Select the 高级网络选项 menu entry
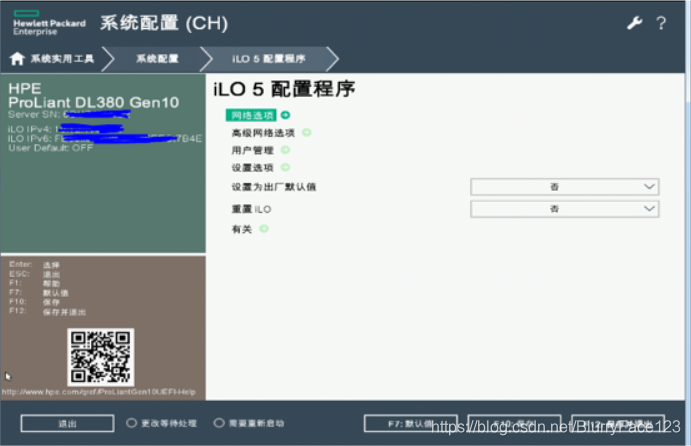Image resolution: width=691 pixels, height=446 pixels. (x=263, y=133)
